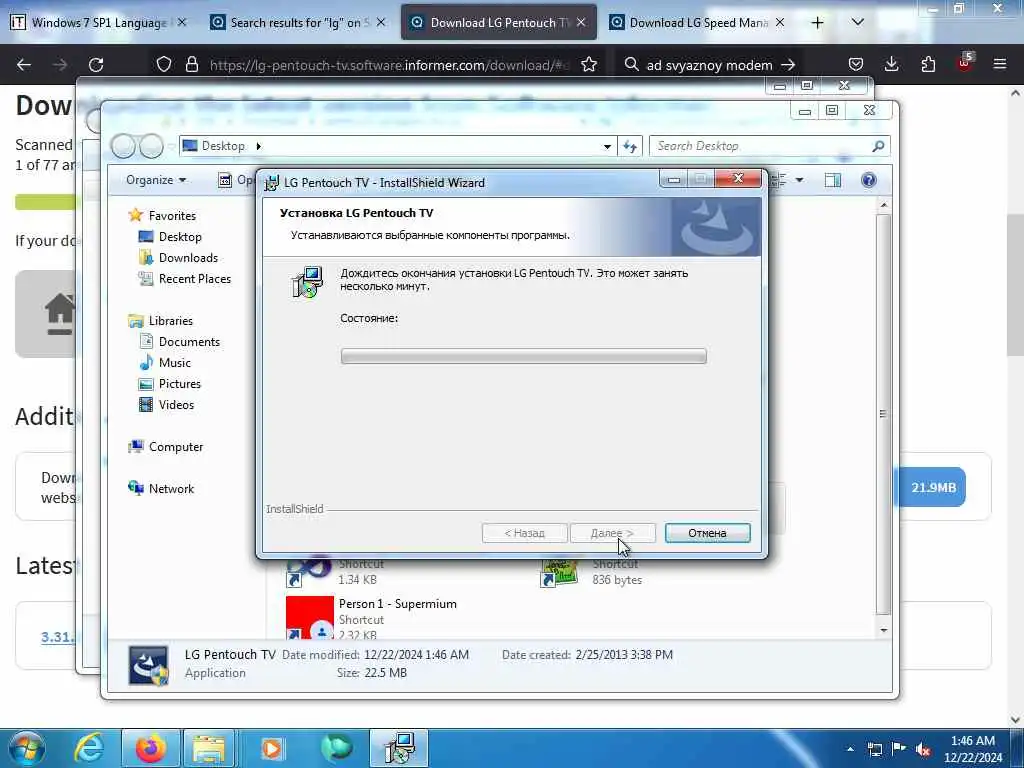
Task: Toggle the preview pane icon
Action: (x=833, y=180)
